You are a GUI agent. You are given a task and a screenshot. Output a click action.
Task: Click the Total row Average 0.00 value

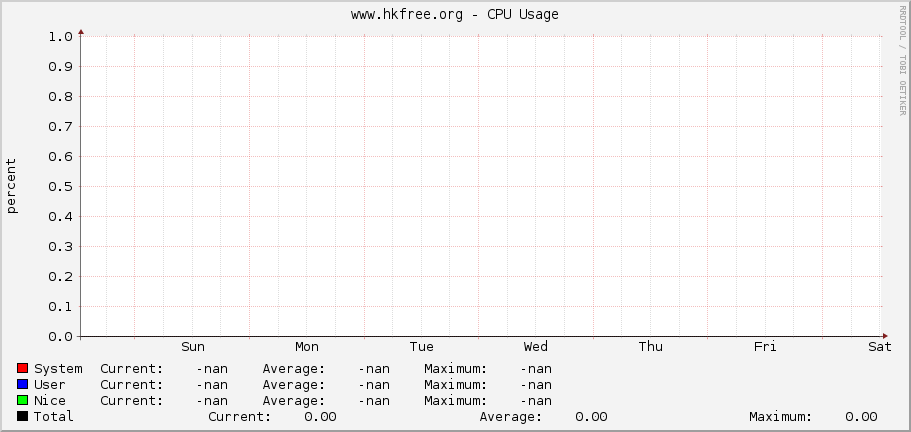pyautogui.click(x=591, y=416)
